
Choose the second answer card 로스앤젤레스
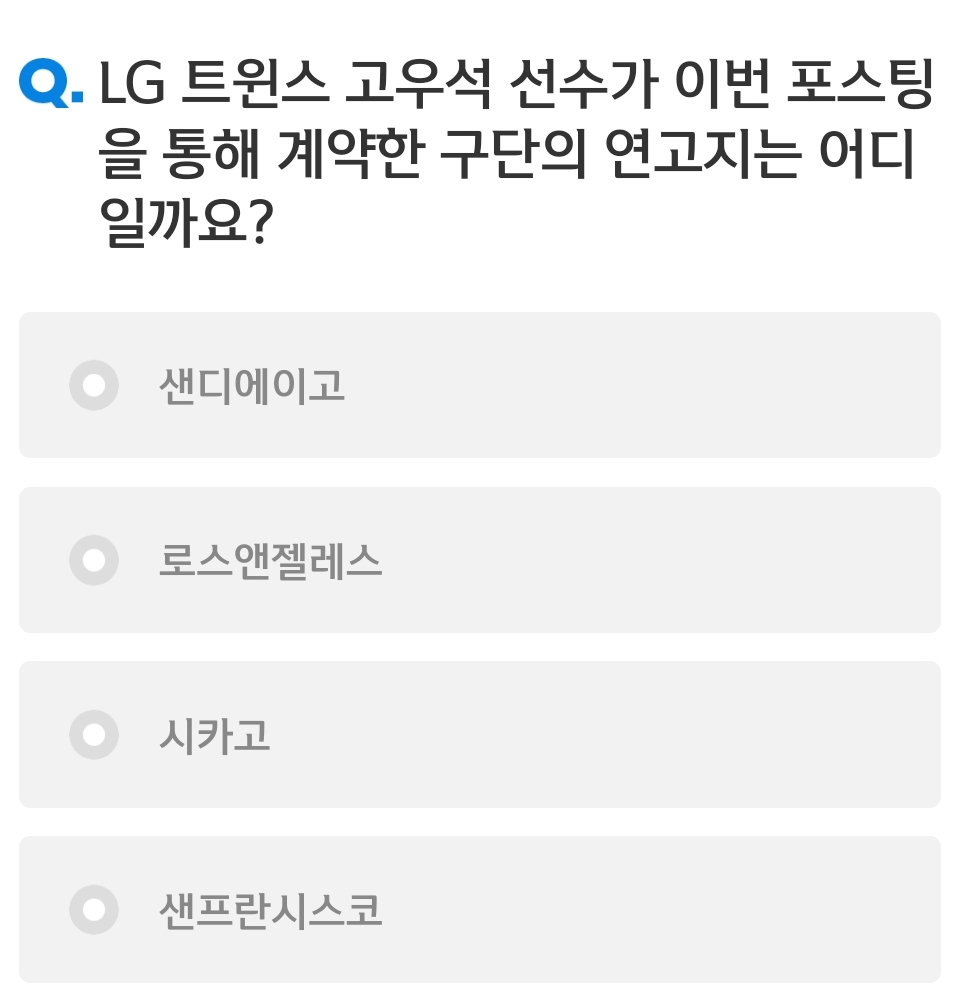[480, 560]
